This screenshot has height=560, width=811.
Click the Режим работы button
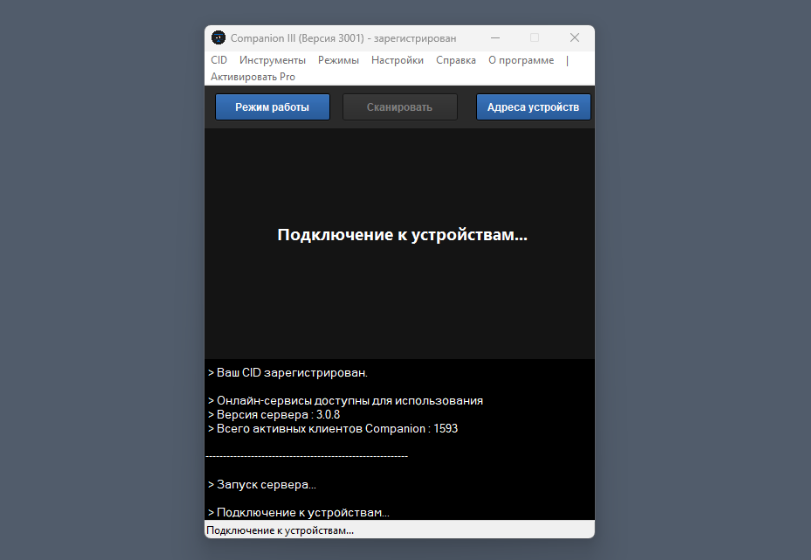[x=272, y=107]
